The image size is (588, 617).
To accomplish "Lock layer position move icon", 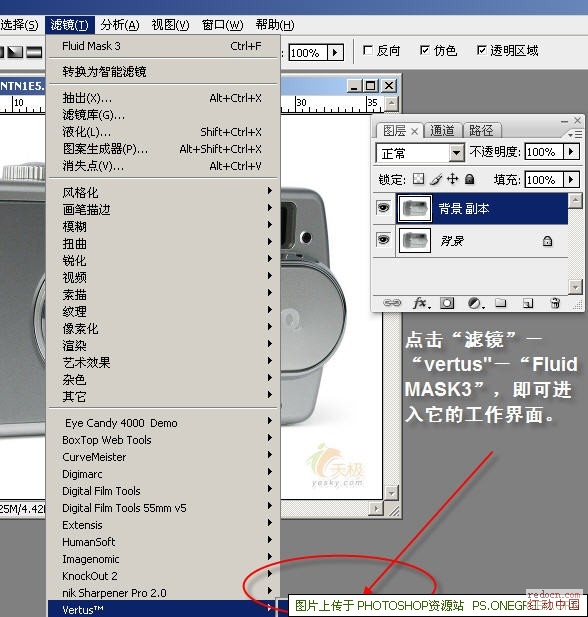I will point(453,179).
